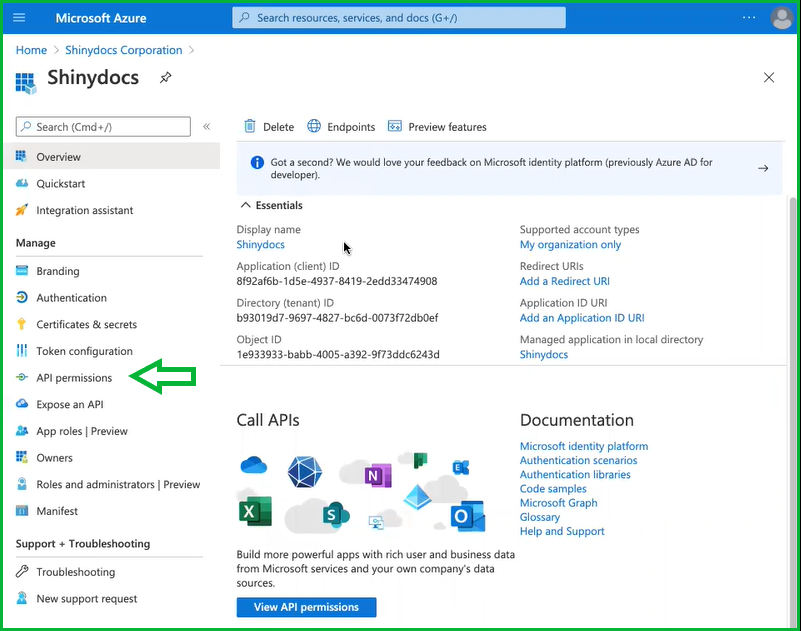
Task: Click the View API permissions button
Action: 306,607
